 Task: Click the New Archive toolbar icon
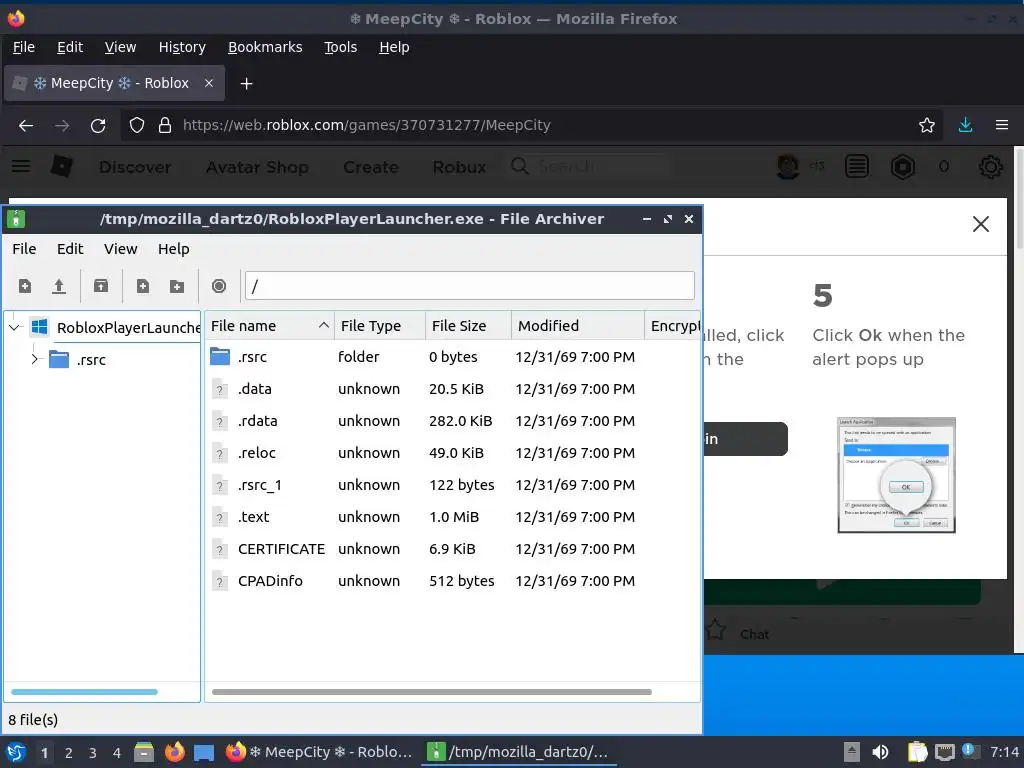tap(25, 286)
